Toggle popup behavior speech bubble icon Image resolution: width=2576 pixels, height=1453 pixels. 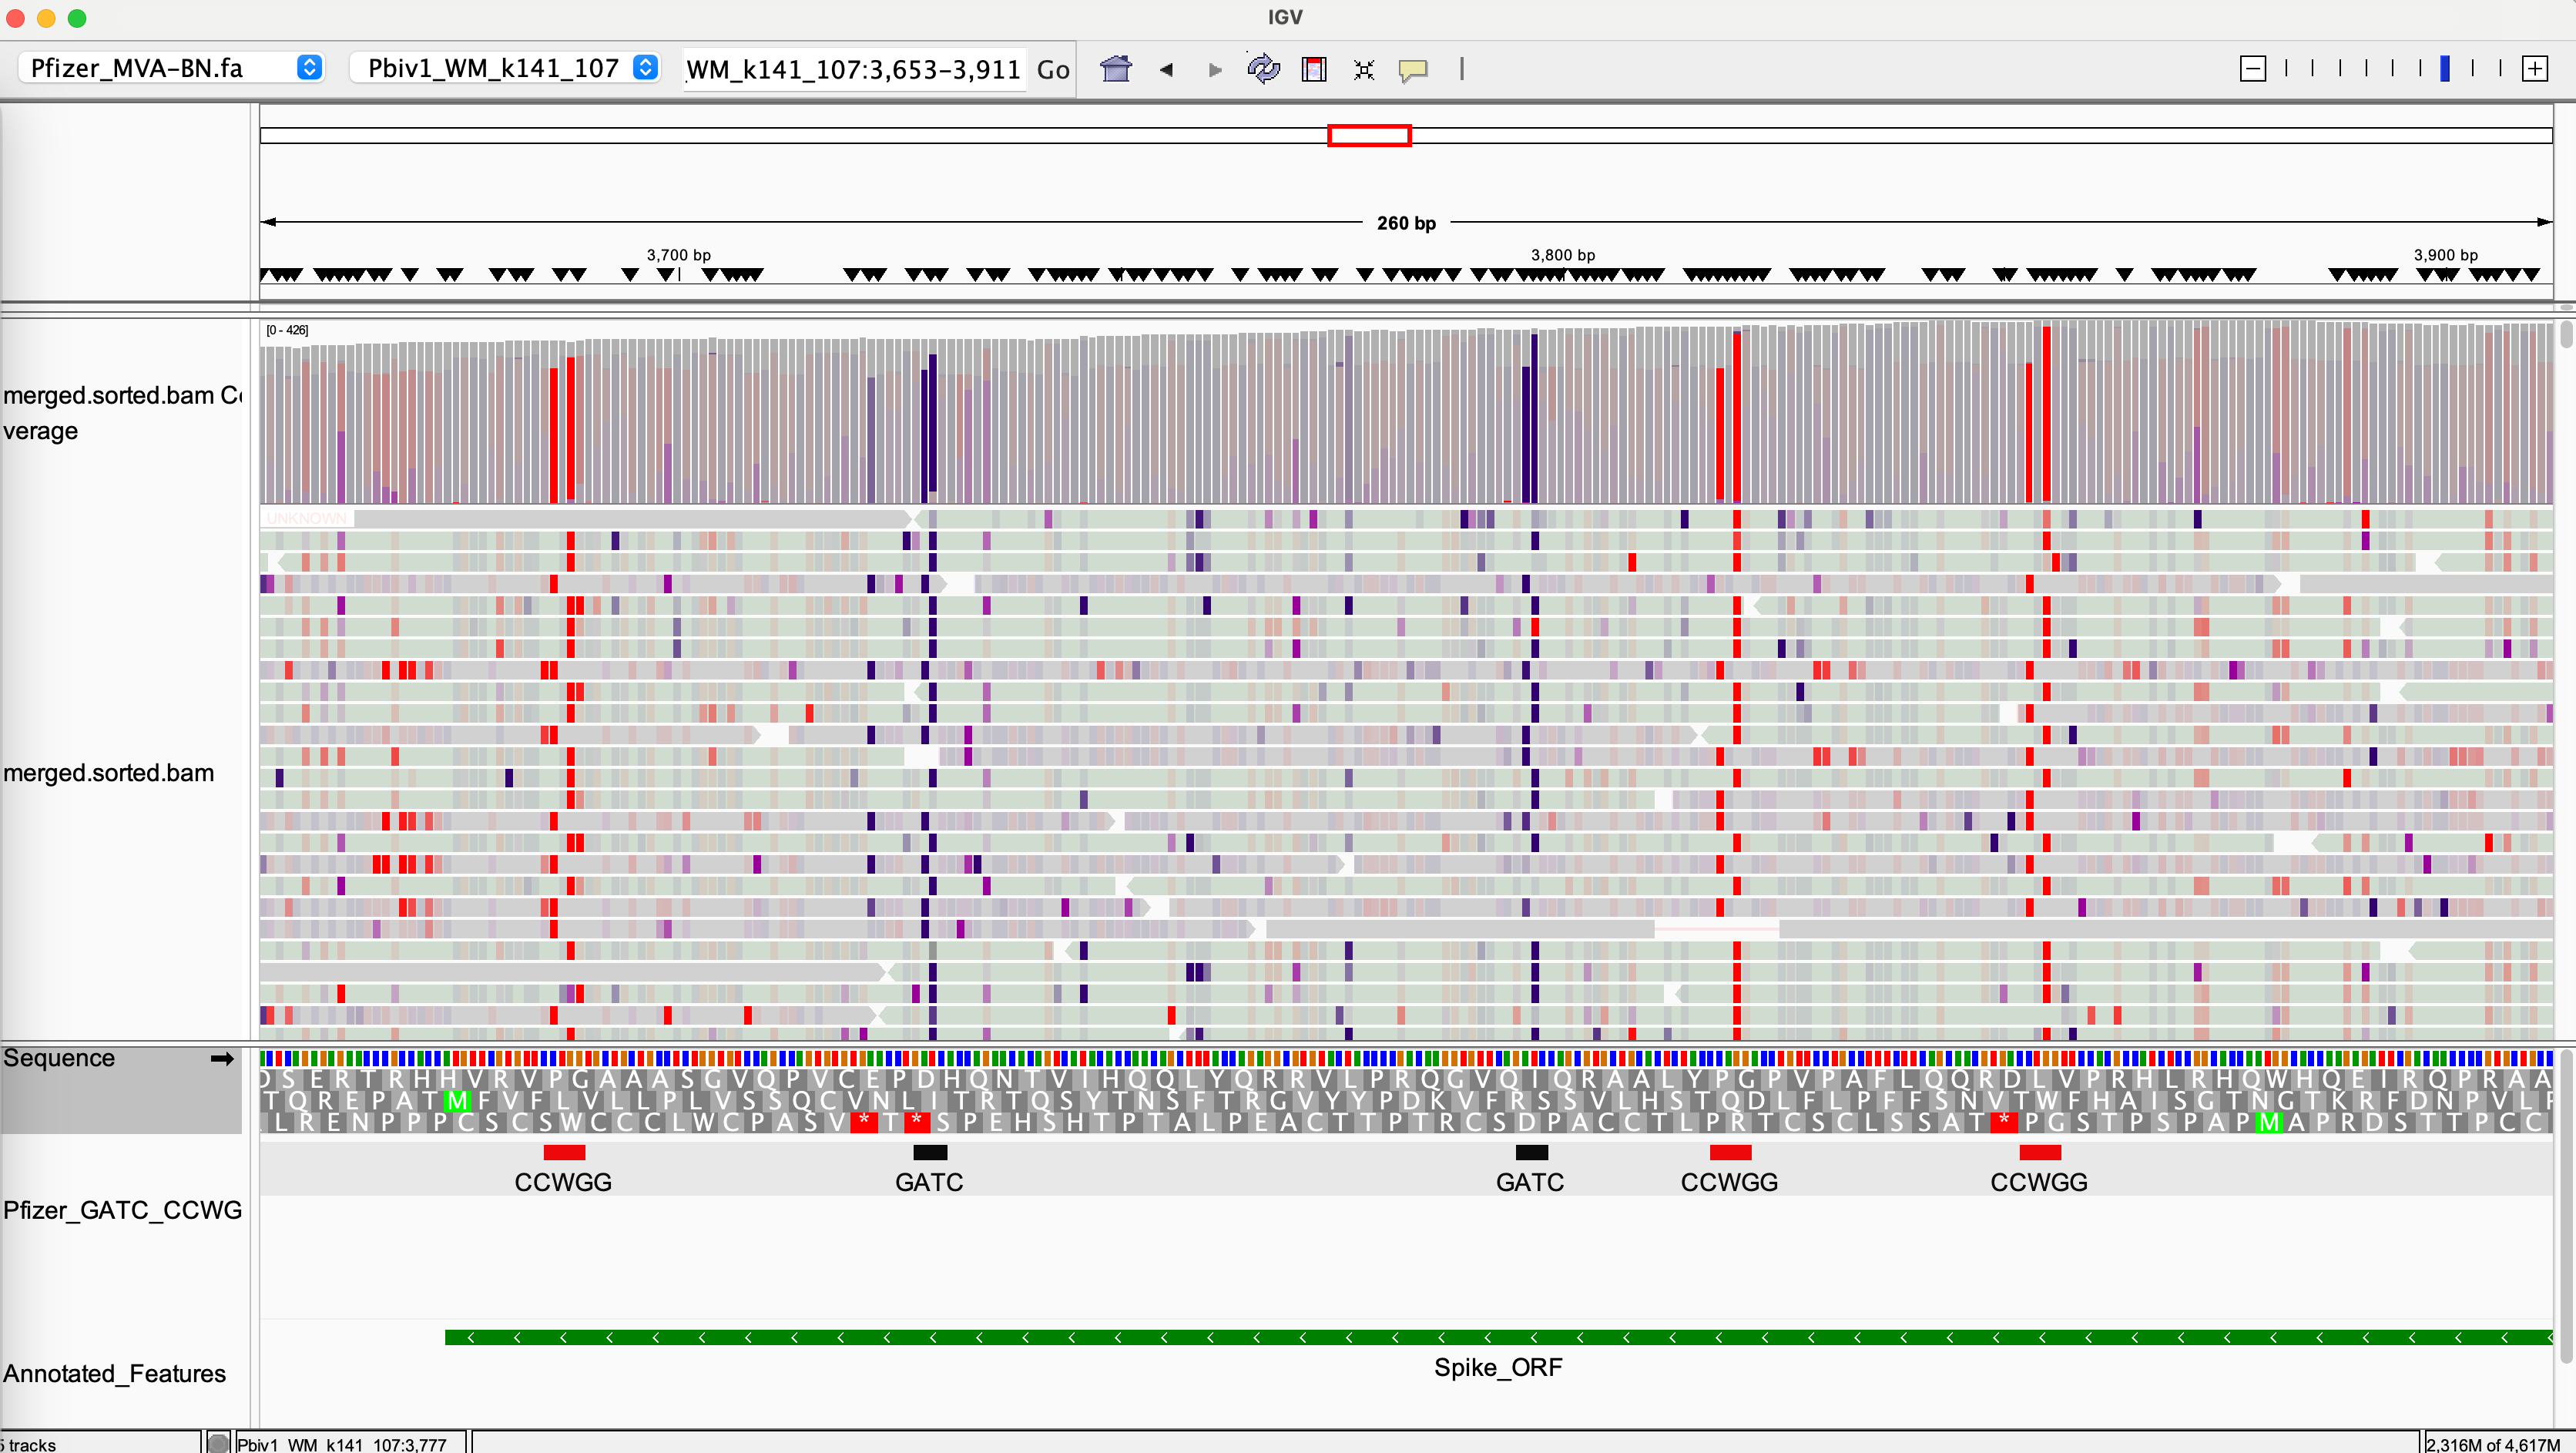tap(1412, 69)
